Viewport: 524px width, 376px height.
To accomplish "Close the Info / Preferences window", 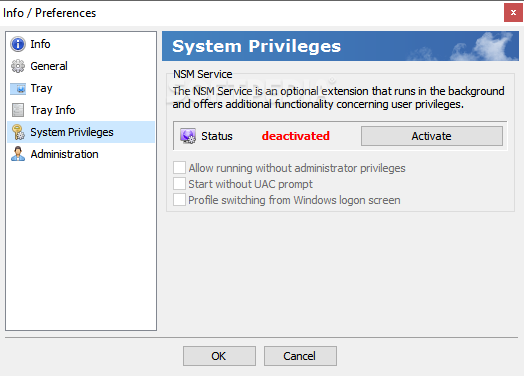I will pos(513,13).
